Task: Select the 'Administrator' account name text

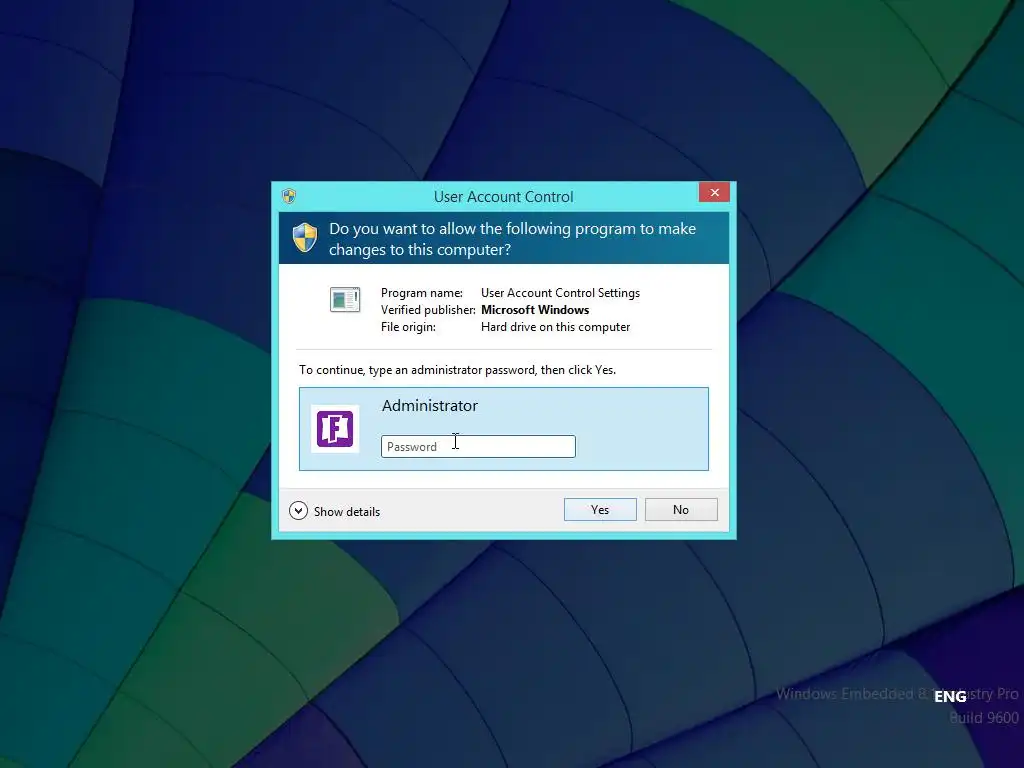Action: pos(430,406)
